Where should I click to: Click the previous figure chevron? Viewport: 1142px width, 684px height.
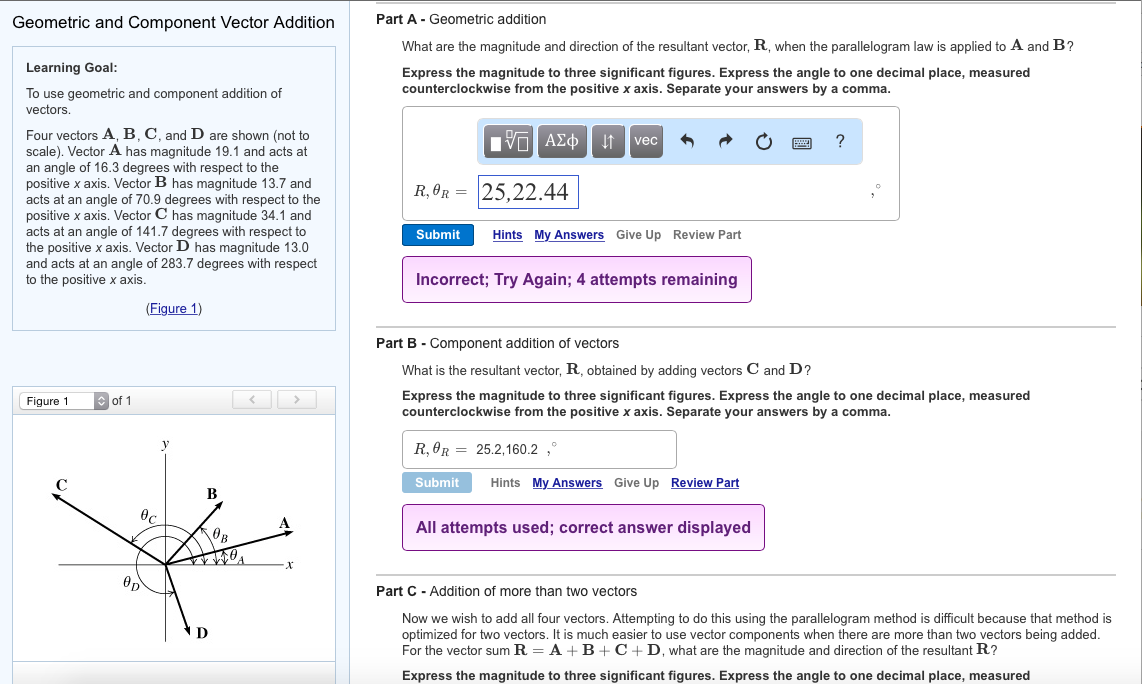coord(251,399)
